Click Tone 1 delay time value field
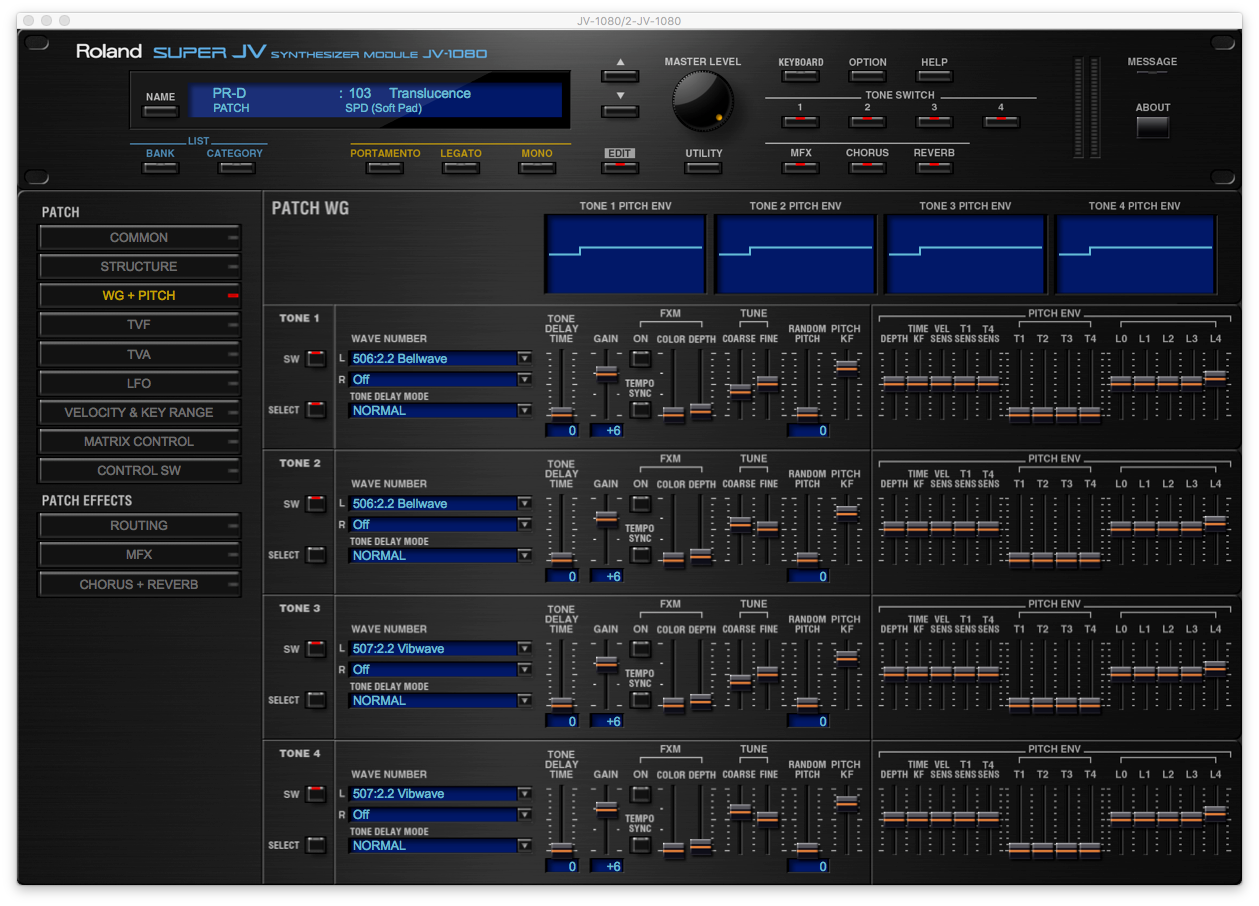This screenshot has width=1259, height=906. (562, 431)
